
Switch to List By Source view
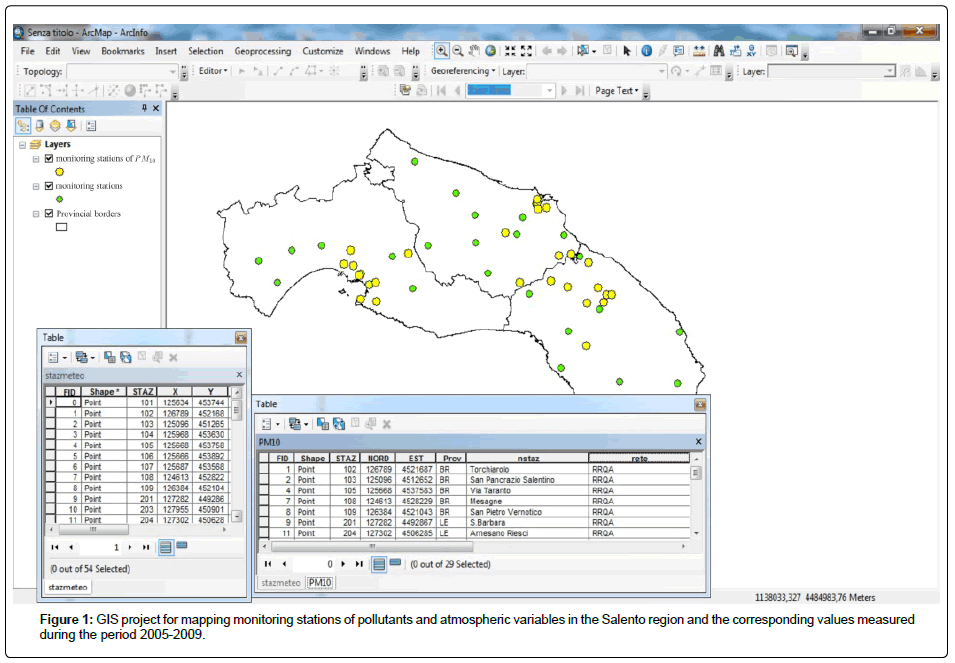(39, 126)
